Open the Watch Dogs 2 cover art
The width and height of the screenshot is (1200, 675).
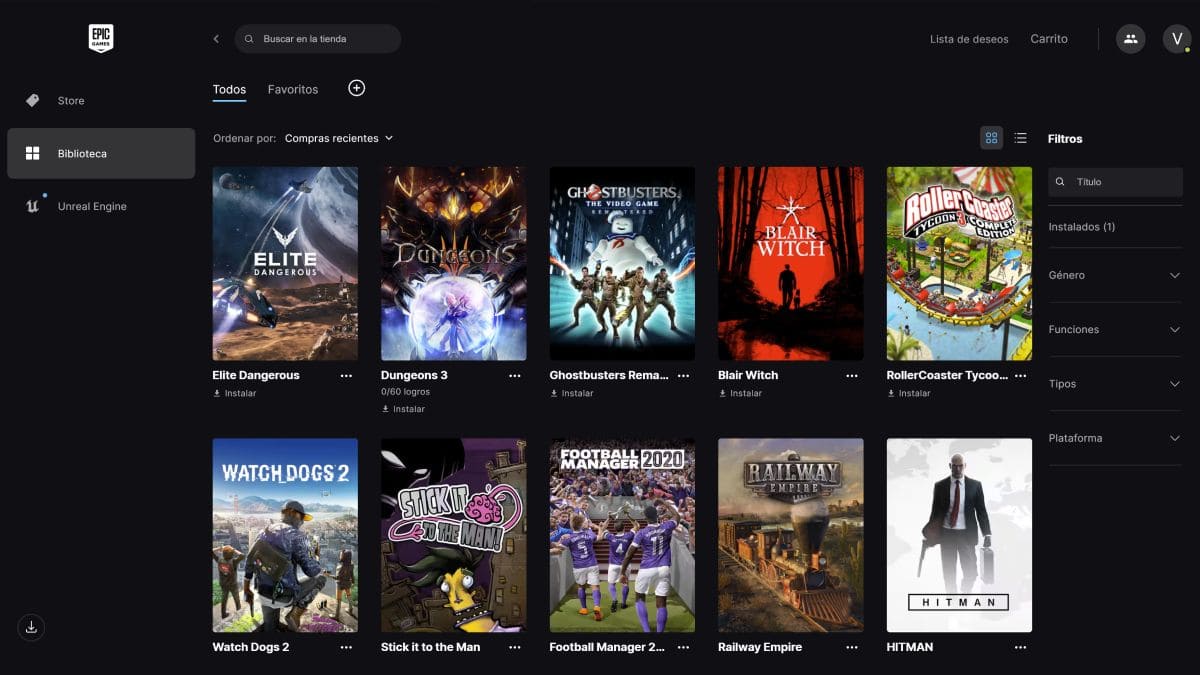click(x=285, y=535)
